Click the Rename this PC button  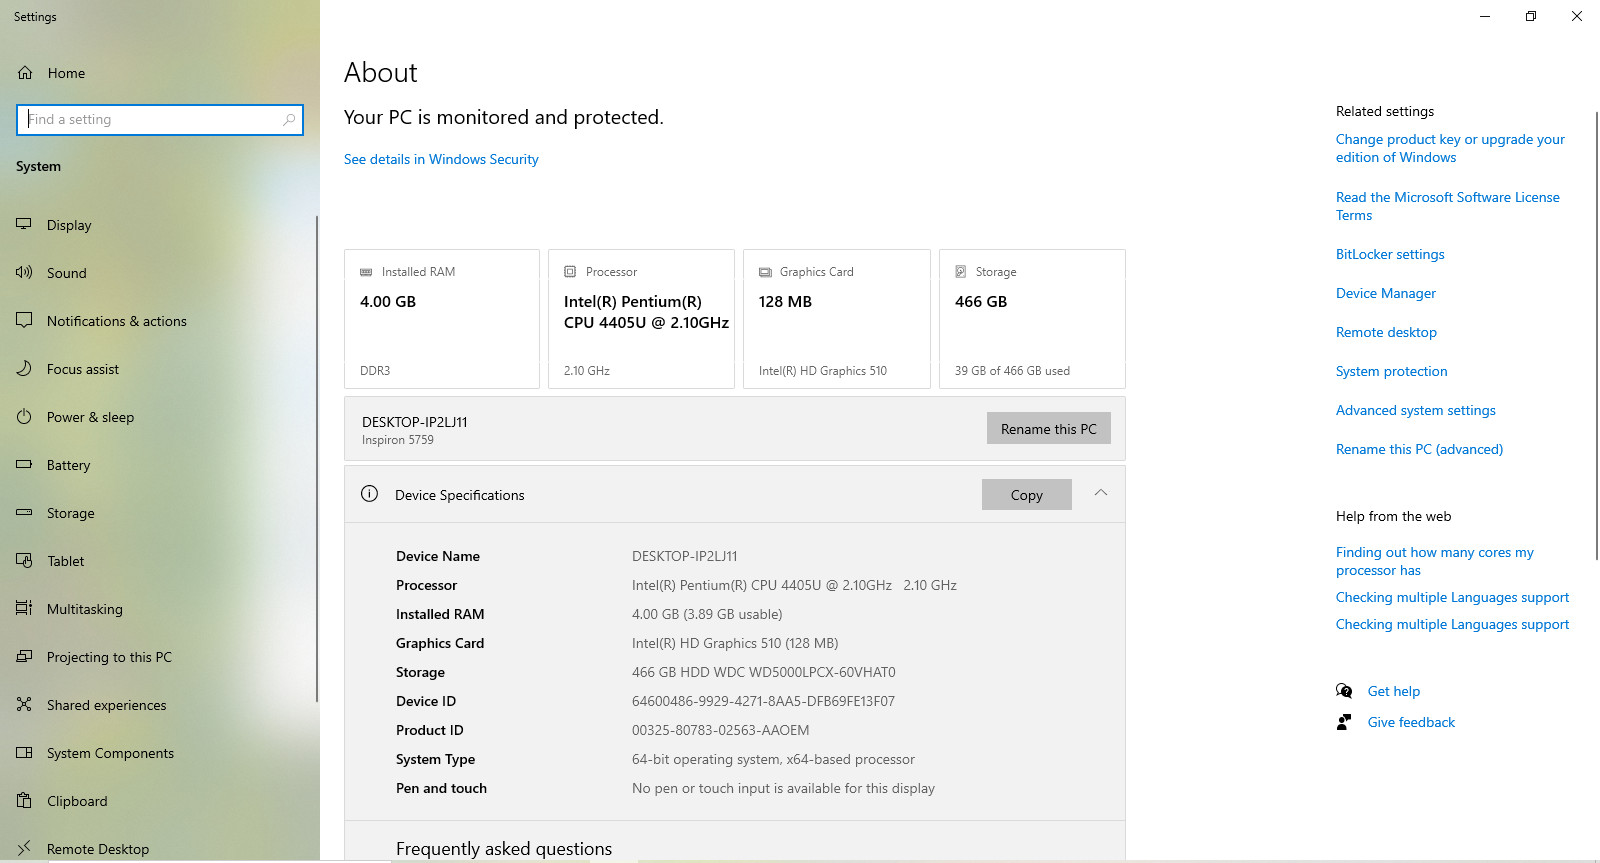[1049, 428]
